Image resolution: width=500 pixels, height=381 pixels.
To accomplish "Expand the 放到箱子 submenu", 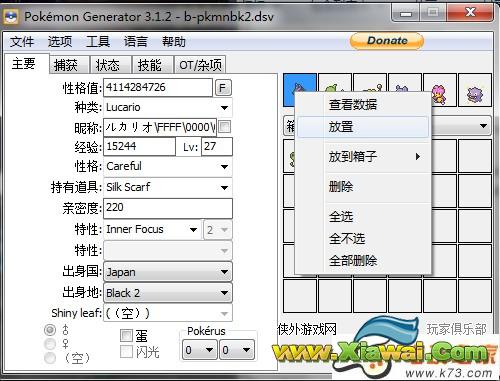I will point(363,156).
